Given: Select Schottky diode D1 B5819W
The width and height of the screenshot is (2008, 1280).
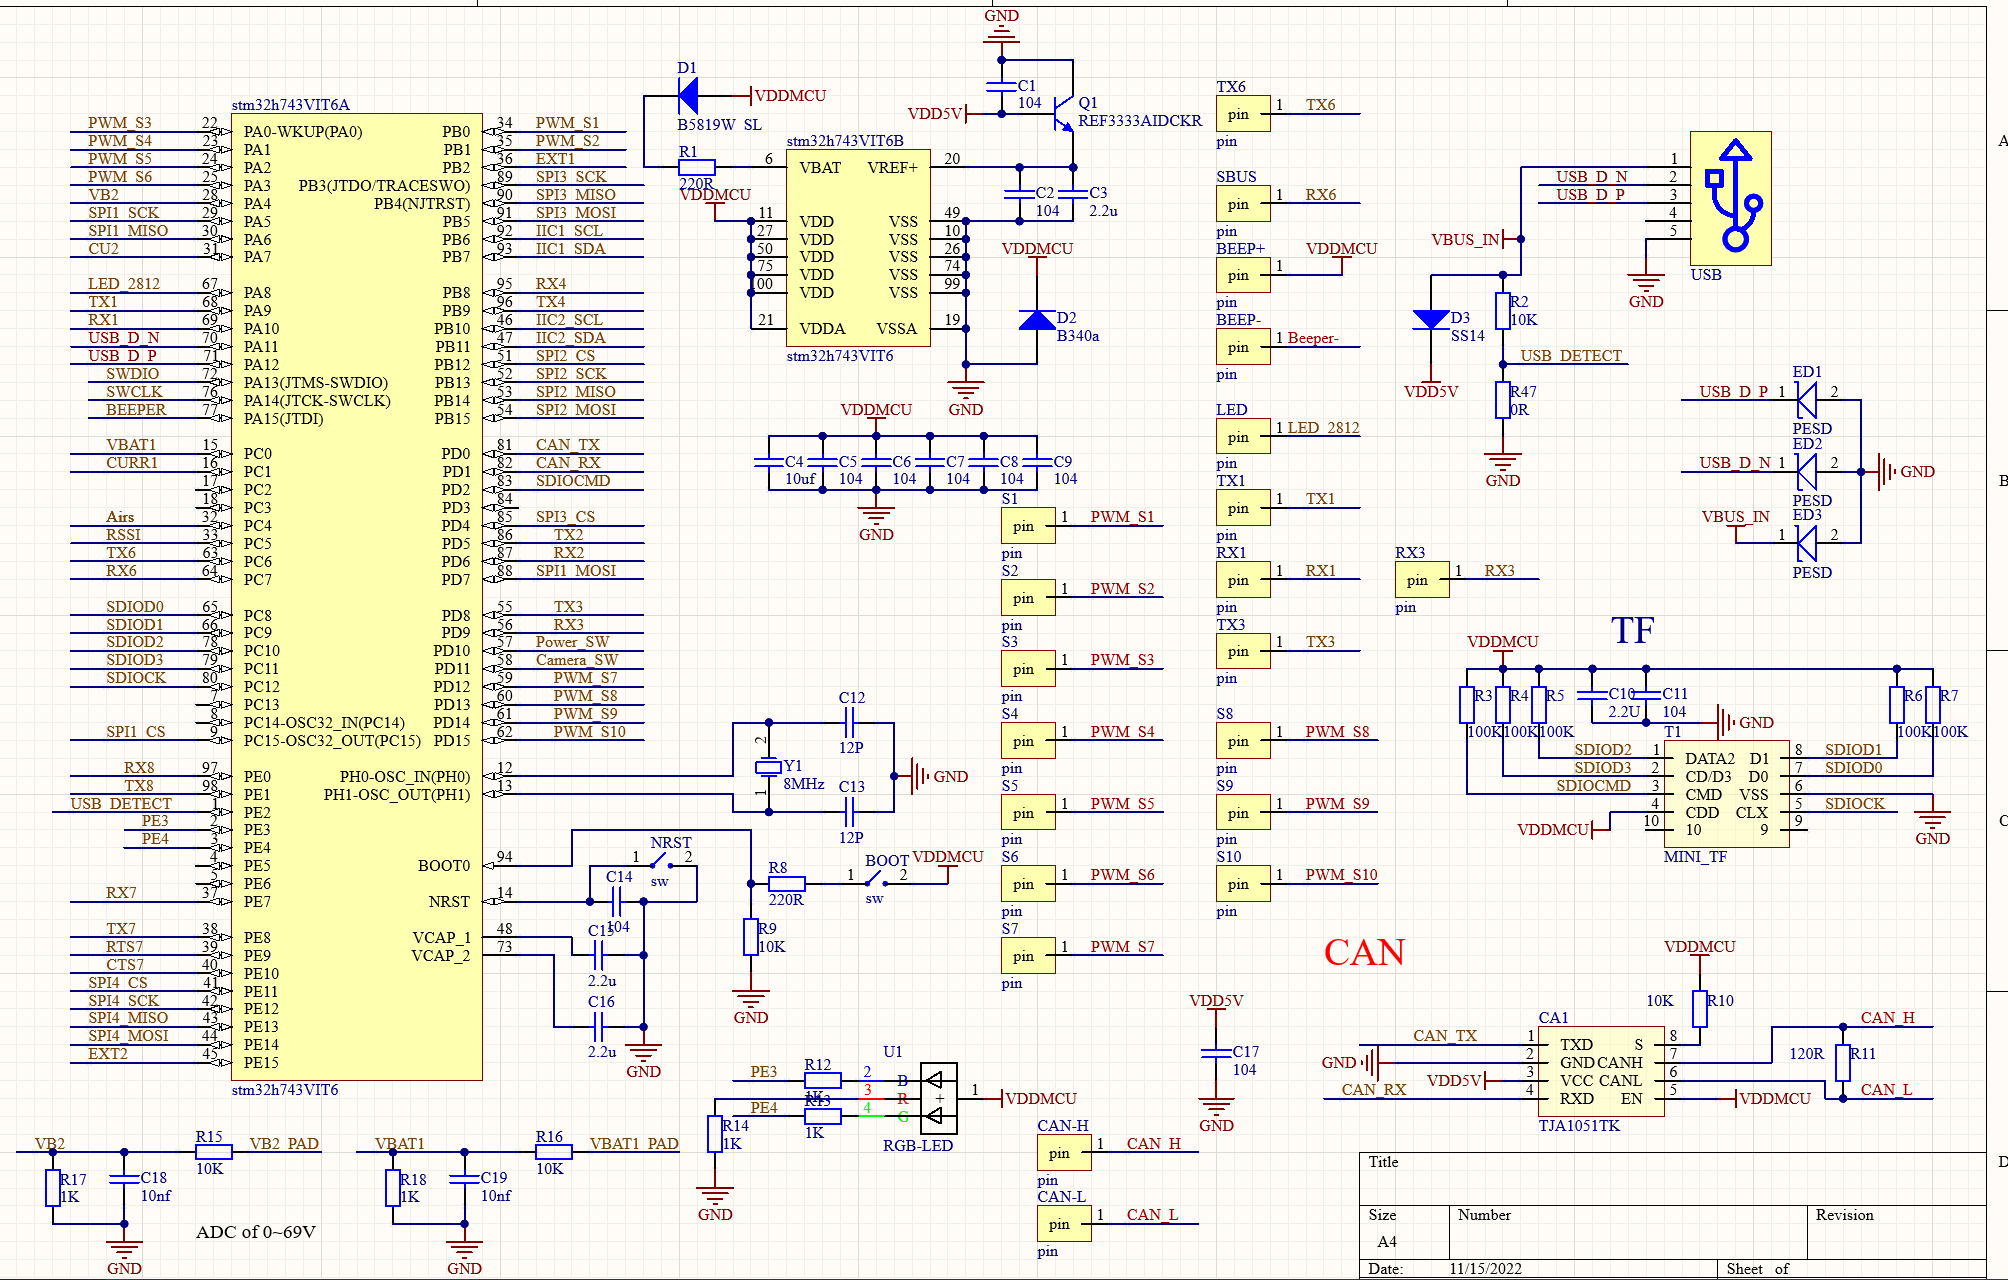Looking at the screenshot, I should click(x=690, y=95).
